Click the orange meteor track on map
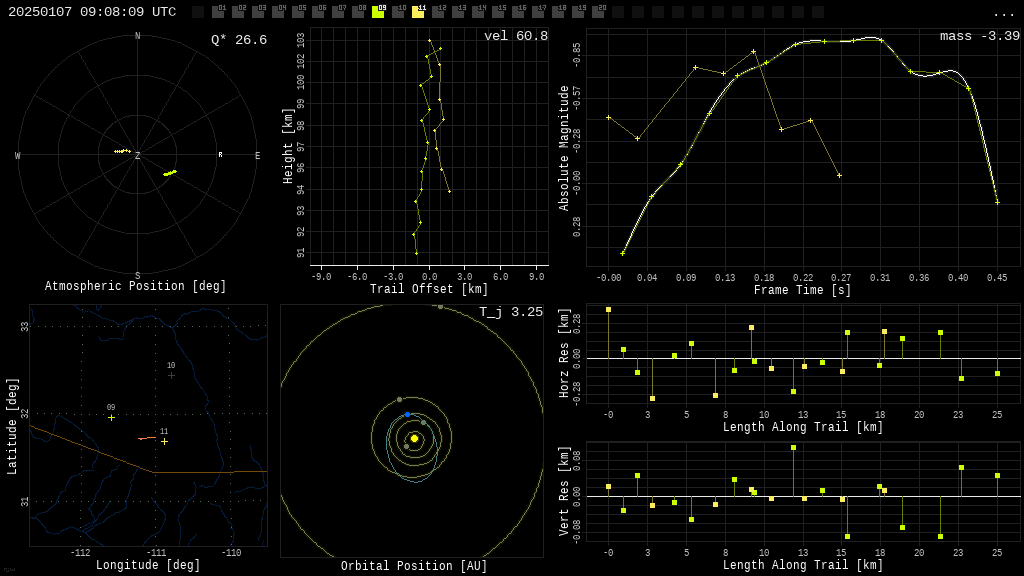This screenshot has height=576, width=1024. (x=147, y=438)
